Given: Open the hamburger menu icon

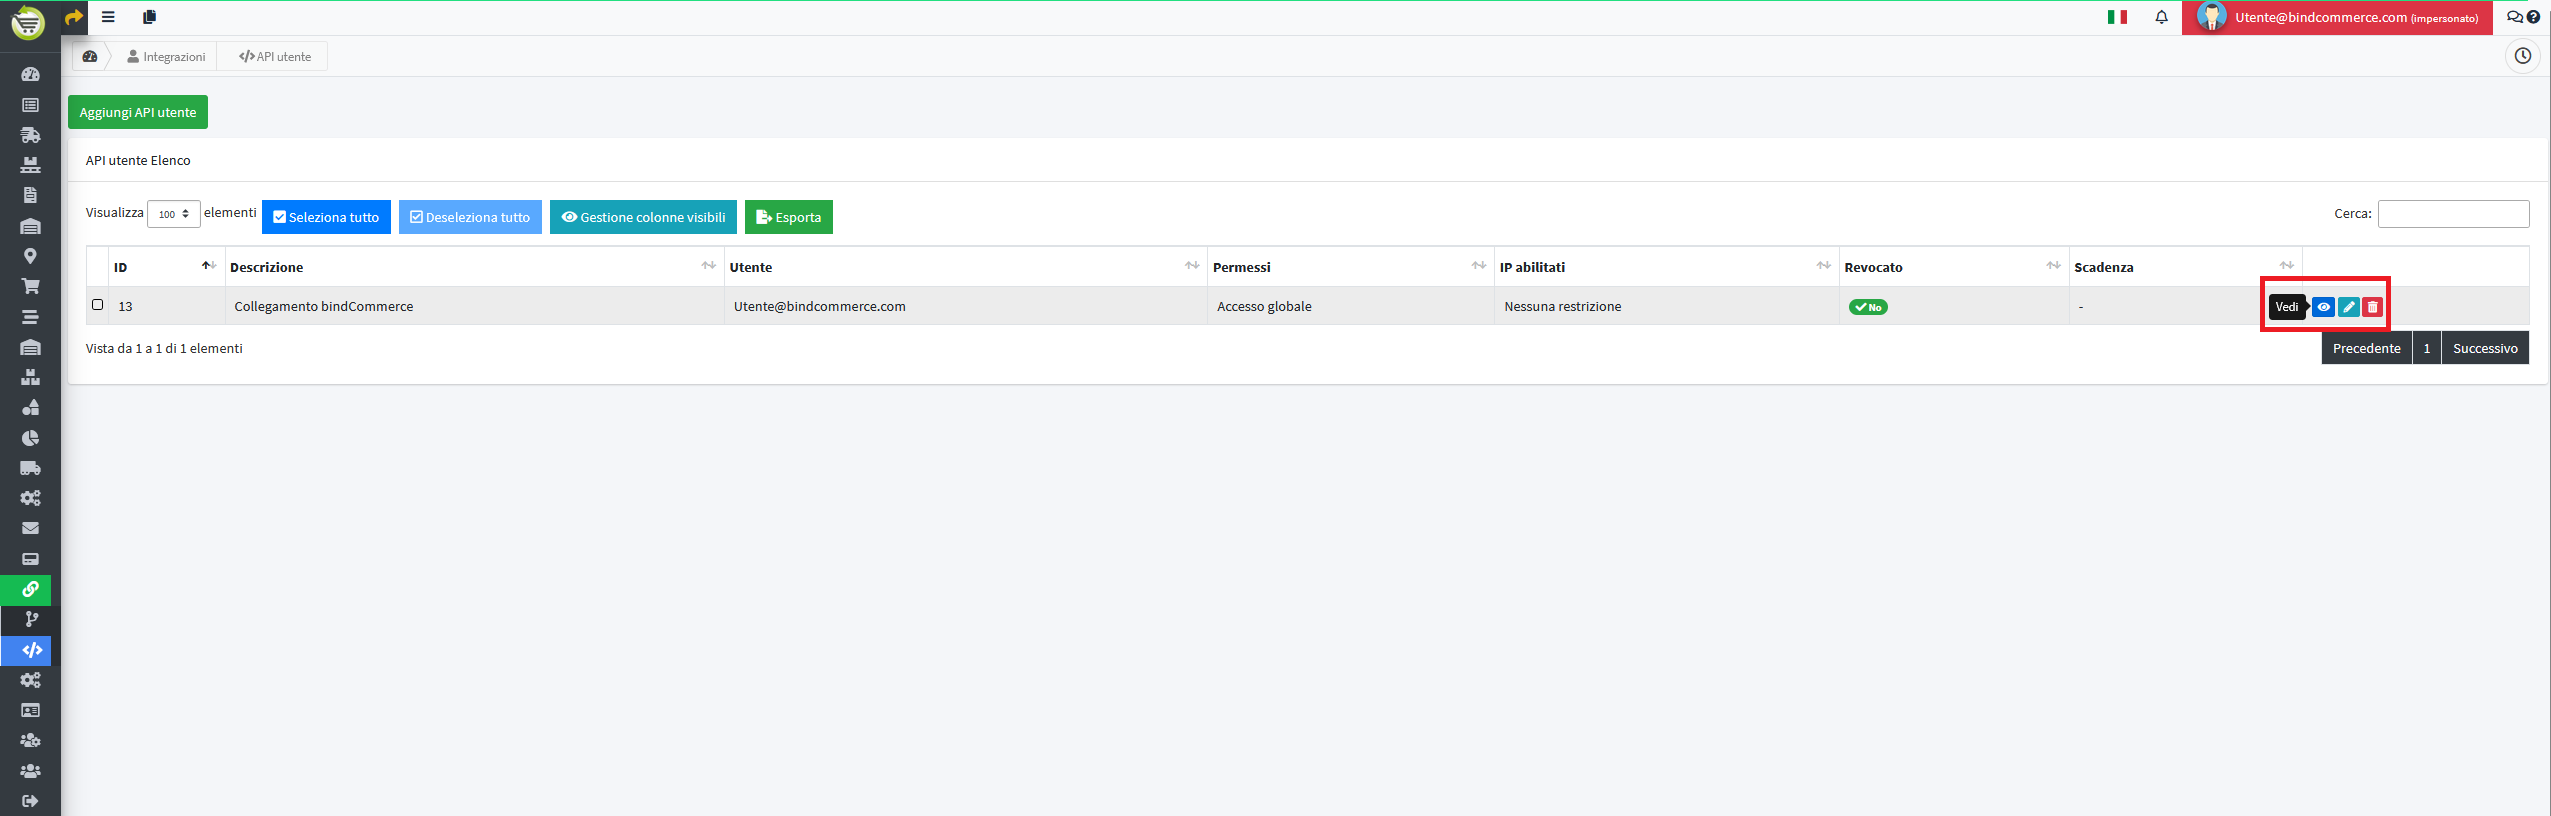Looking at the screenshot, I should click(108, 17).
